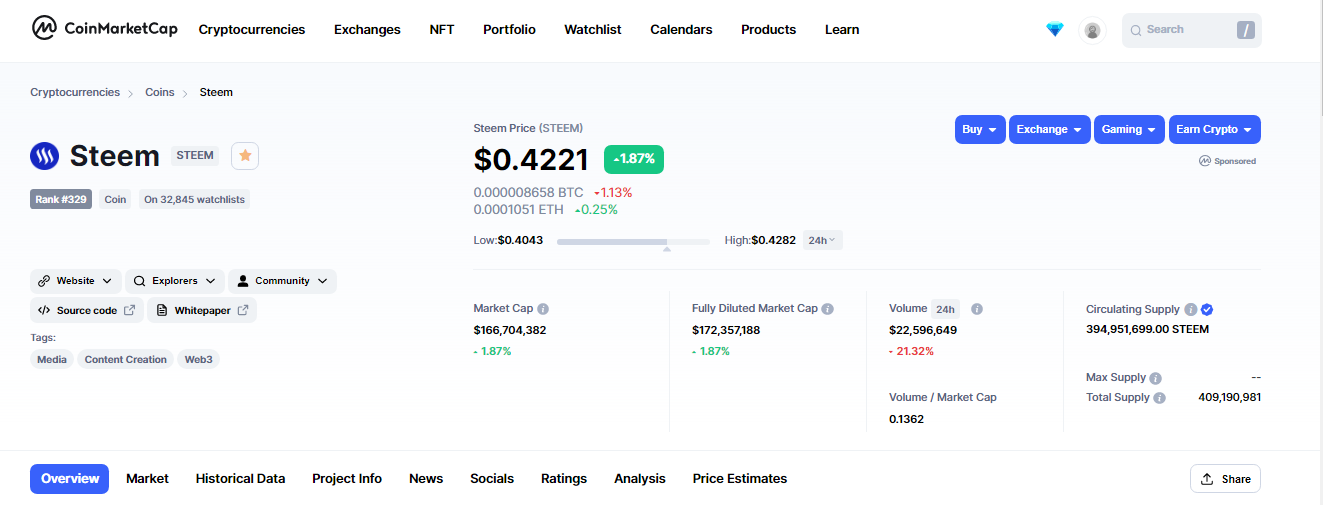Click the CoinMarketCap logo

104,29
